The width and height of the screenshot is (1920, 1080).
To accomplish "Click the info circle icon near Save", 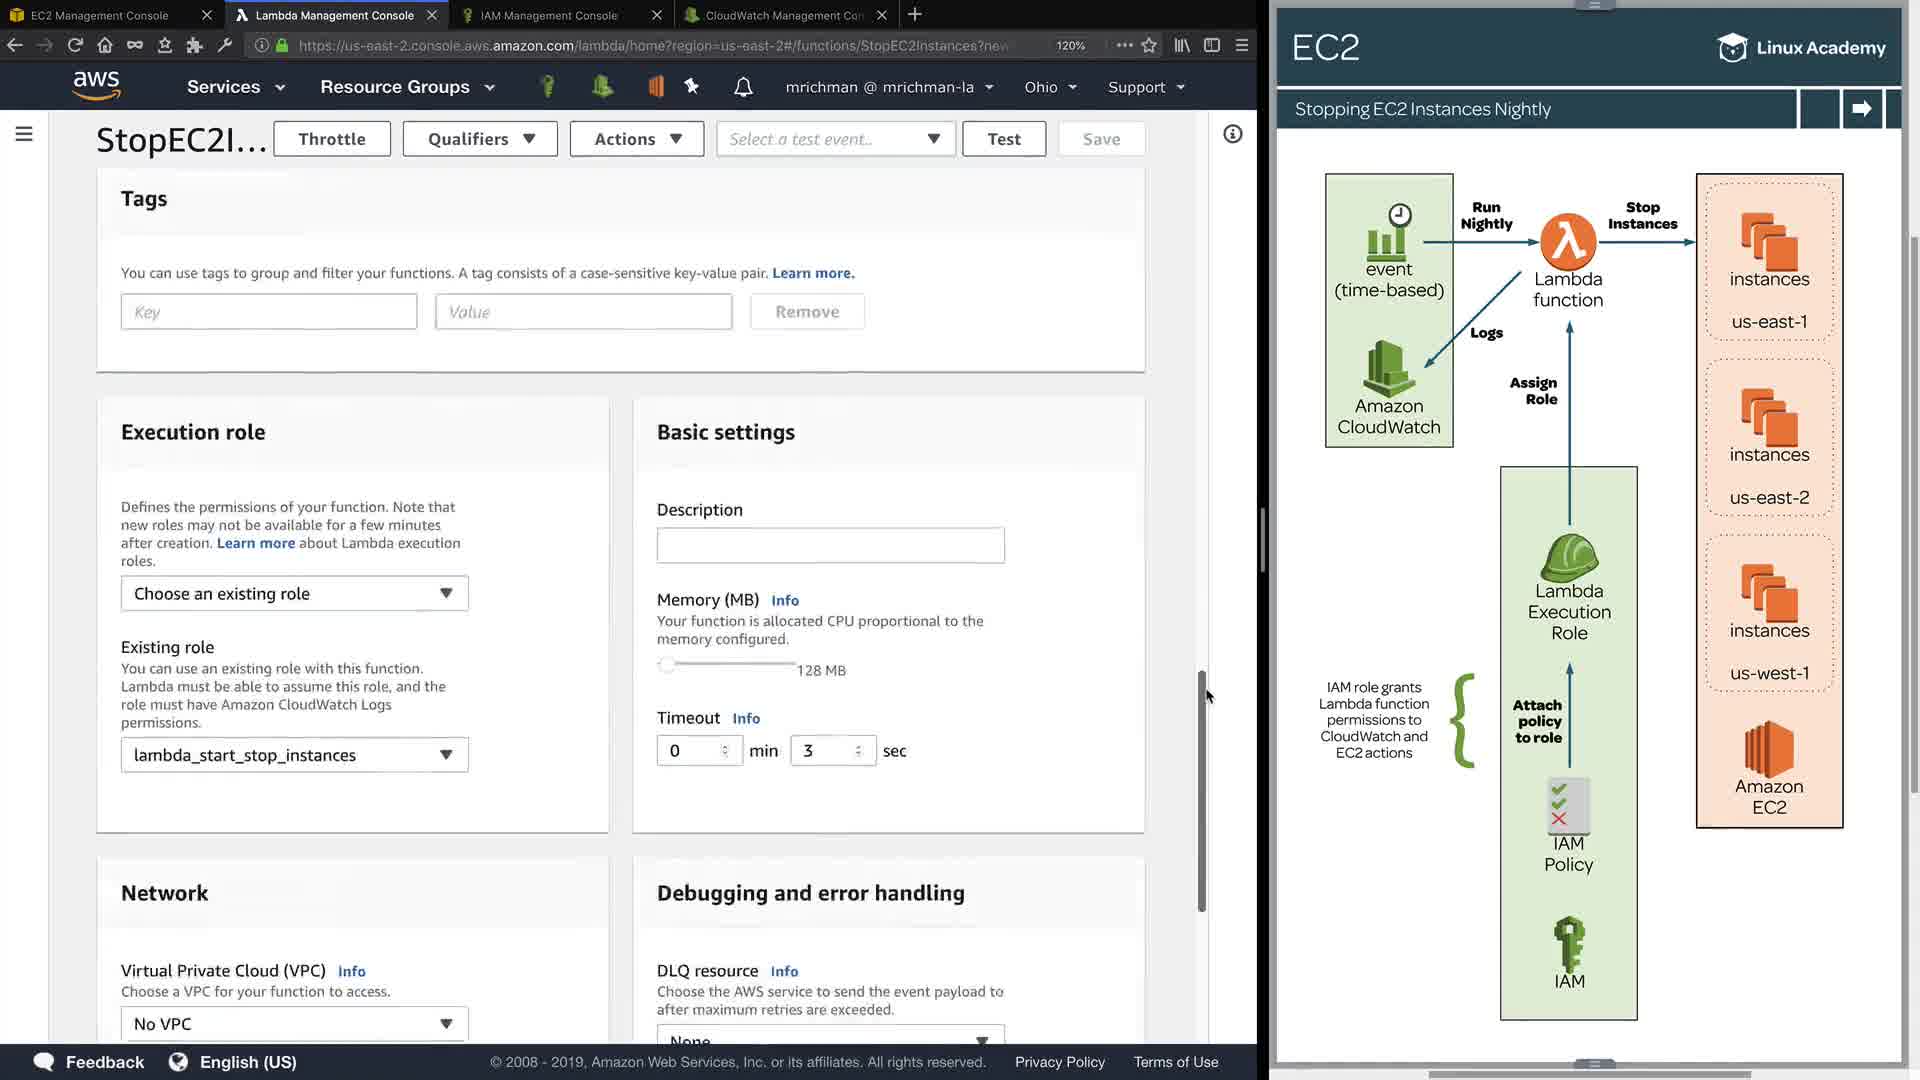I will [x=1232, y=134].
